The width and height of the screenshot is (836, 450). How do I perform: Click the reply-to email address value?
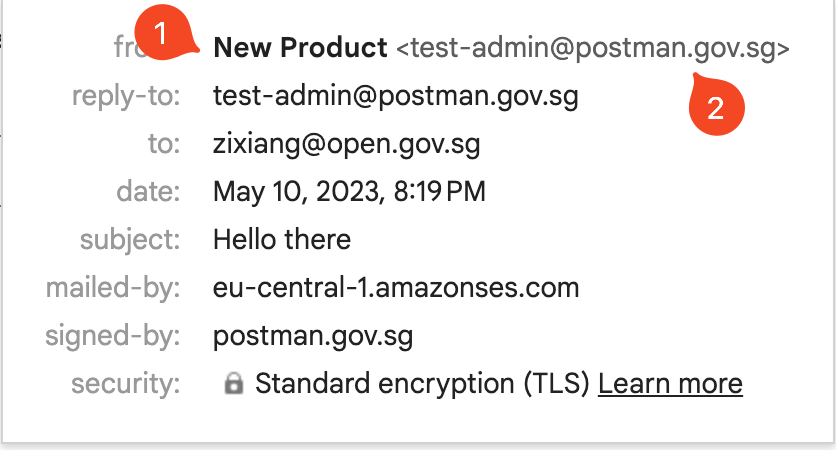tap(396, 97)
